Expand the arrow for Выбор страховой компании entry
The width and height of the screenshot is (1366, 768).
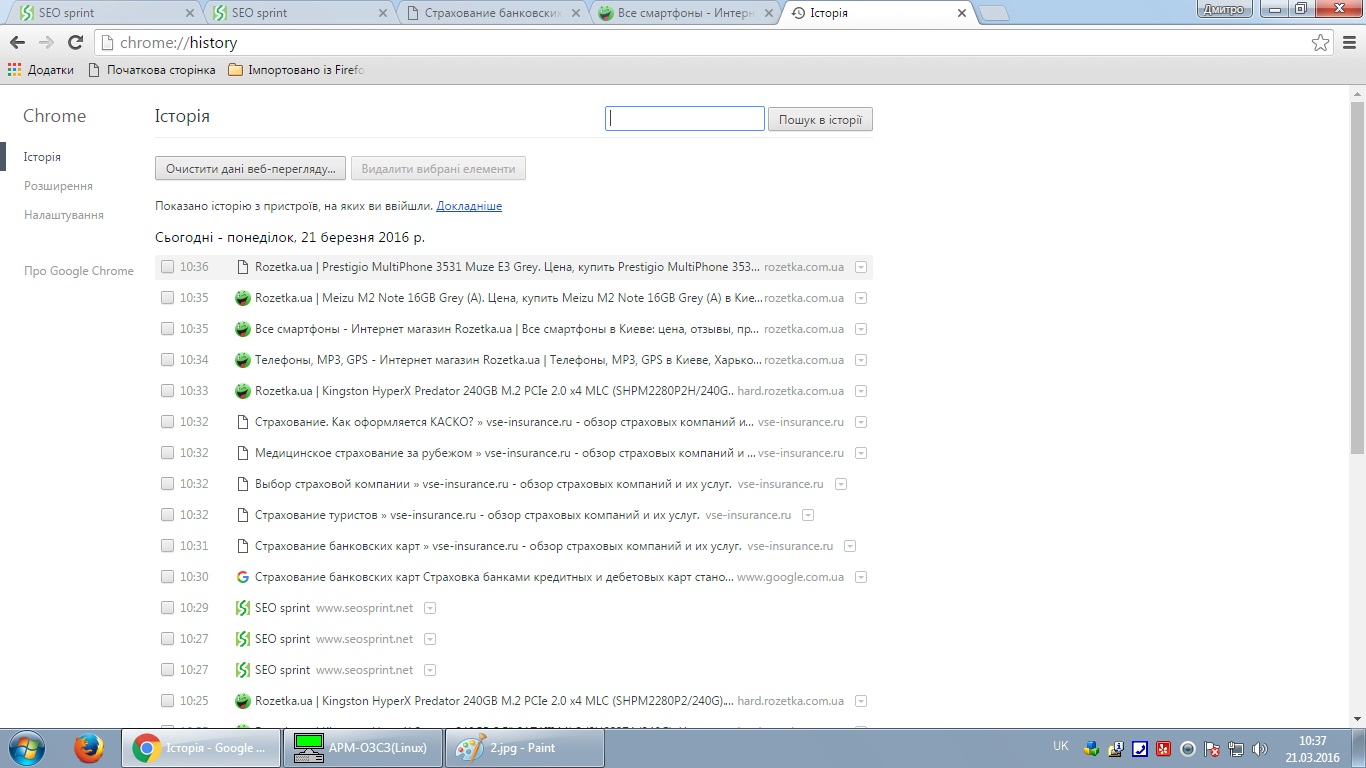point(841,484)
